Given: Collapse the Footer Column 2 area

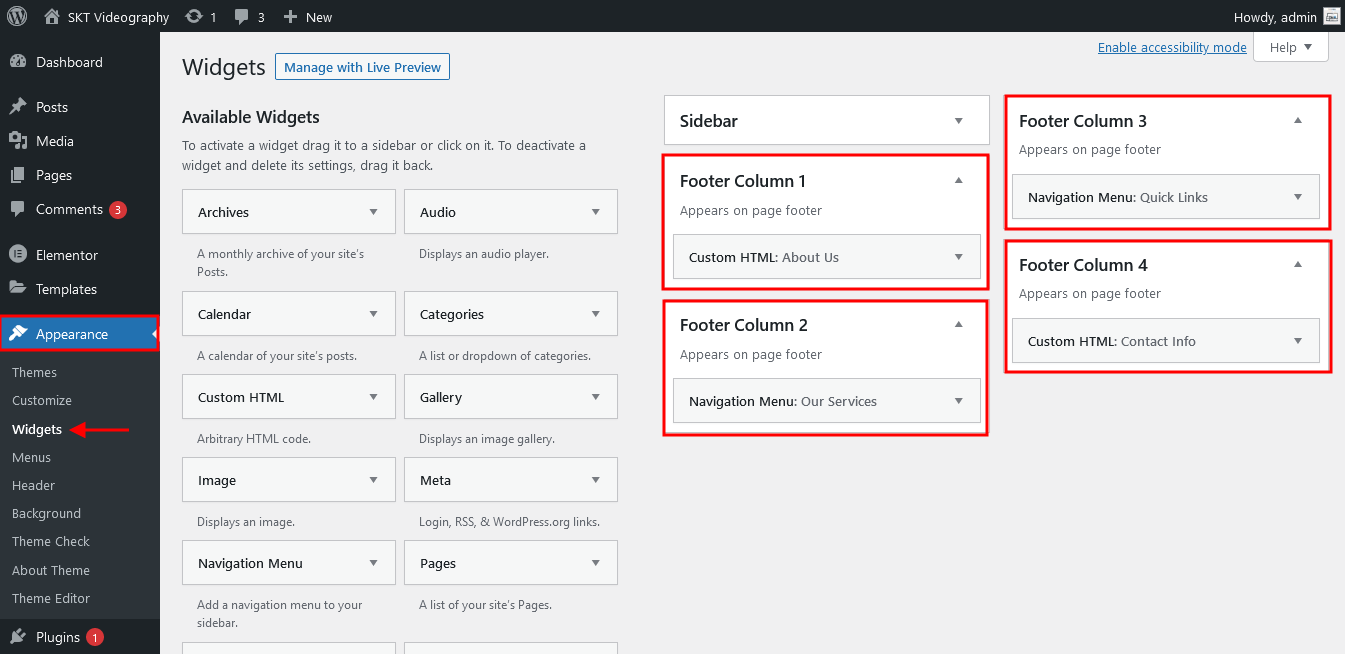Looking at the screenshot, I should (959, 325).
